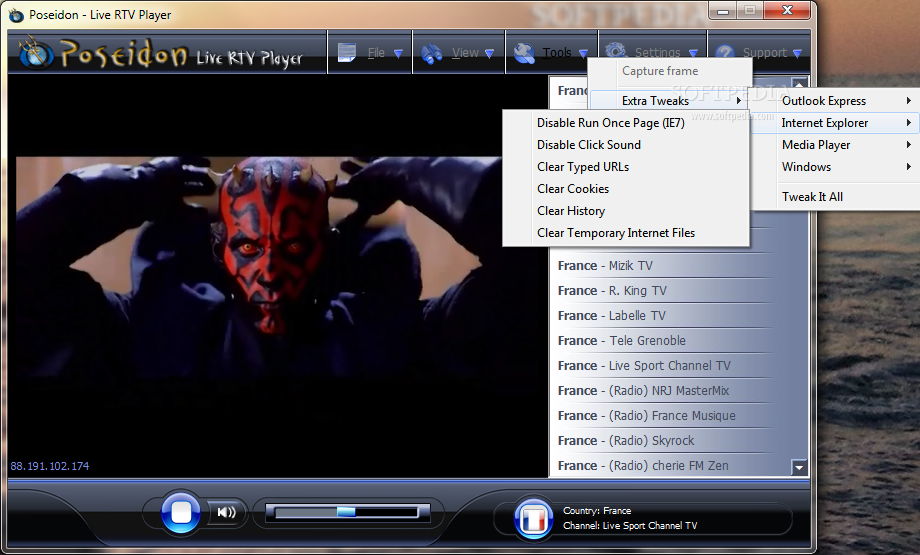Click the Support question mark icon

[x=725, y=52]
